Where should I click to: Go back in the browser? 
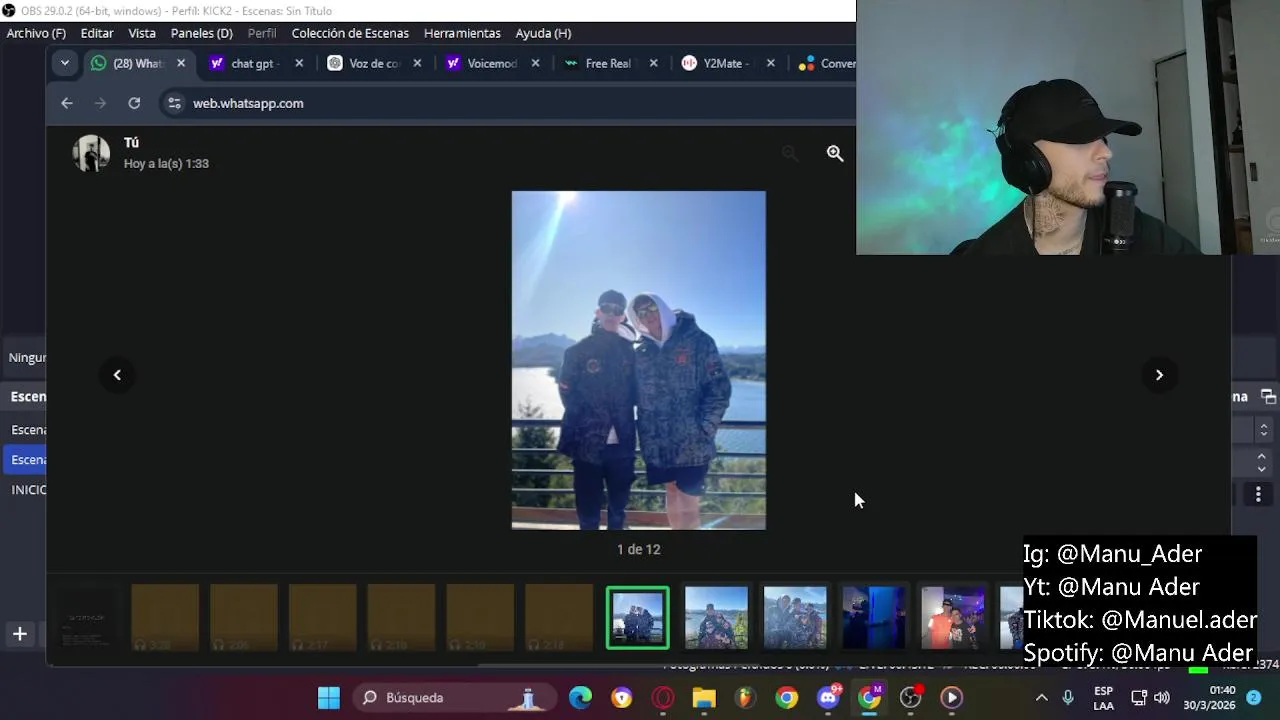pyautogui.click(x=67, y=103)
